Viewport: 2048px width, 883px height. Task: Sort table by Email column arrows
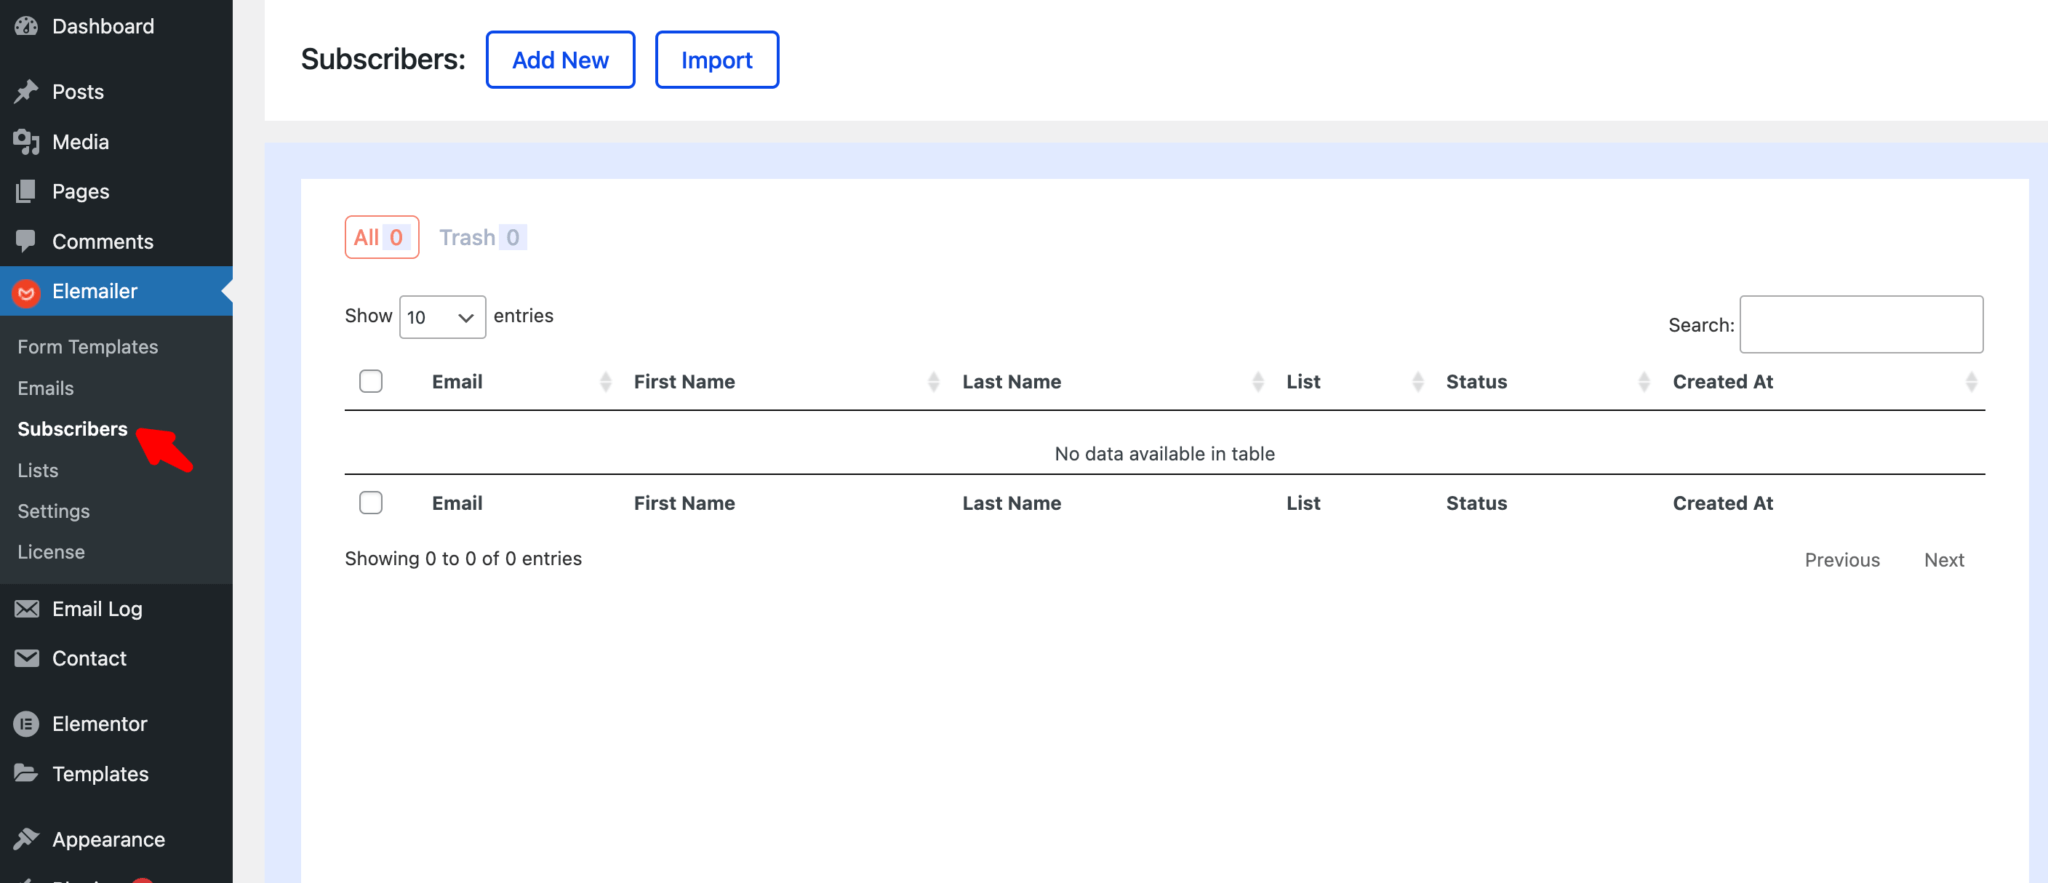point(605,381)
